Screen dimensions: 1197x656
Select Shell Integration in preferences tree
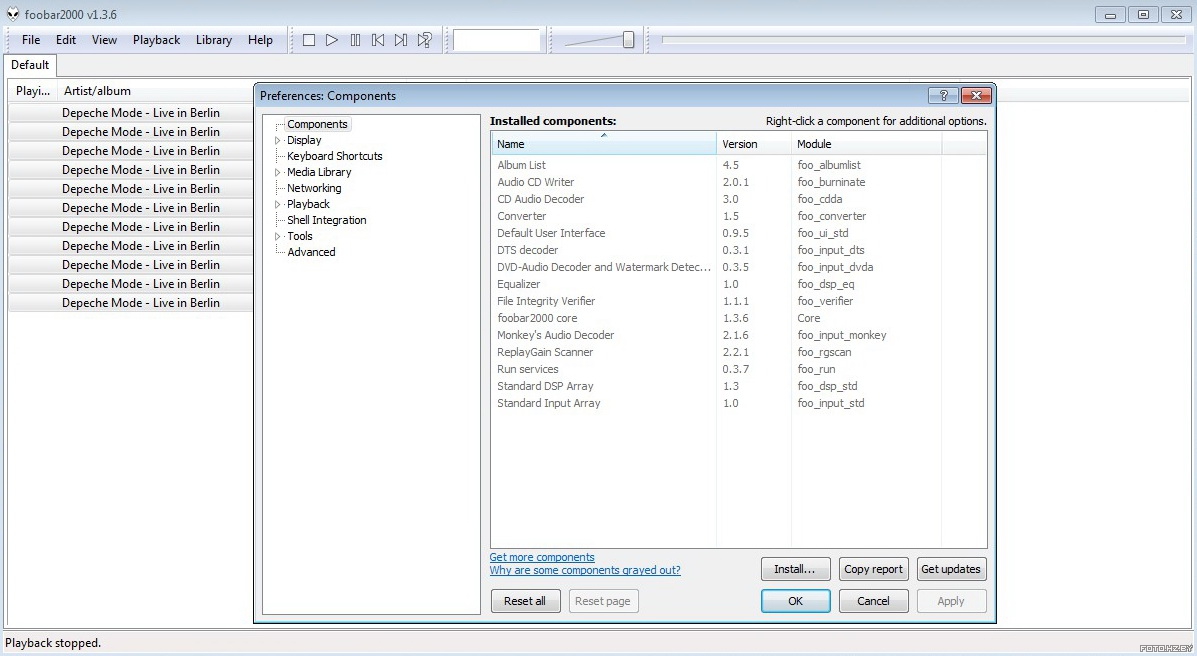pos(327,220)
